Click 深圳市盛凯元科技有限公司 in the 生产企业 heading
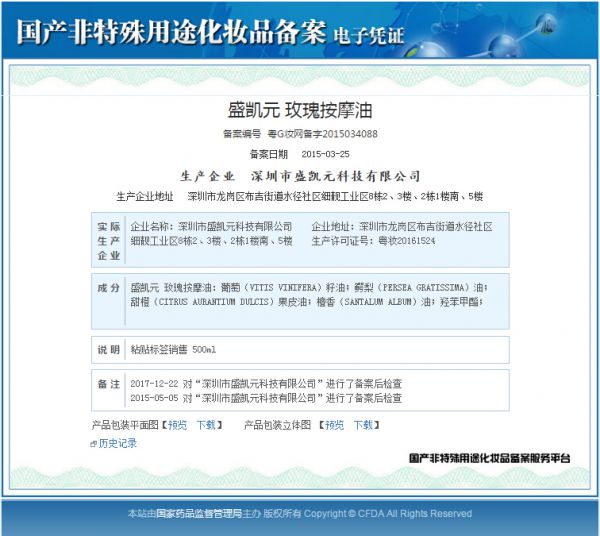 coord(336,176)
